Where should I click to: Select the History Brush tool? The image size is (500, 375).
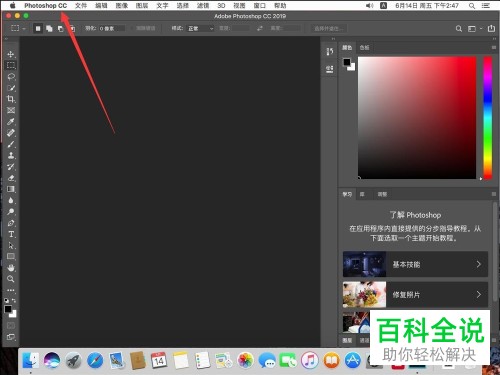pos(11,167)
